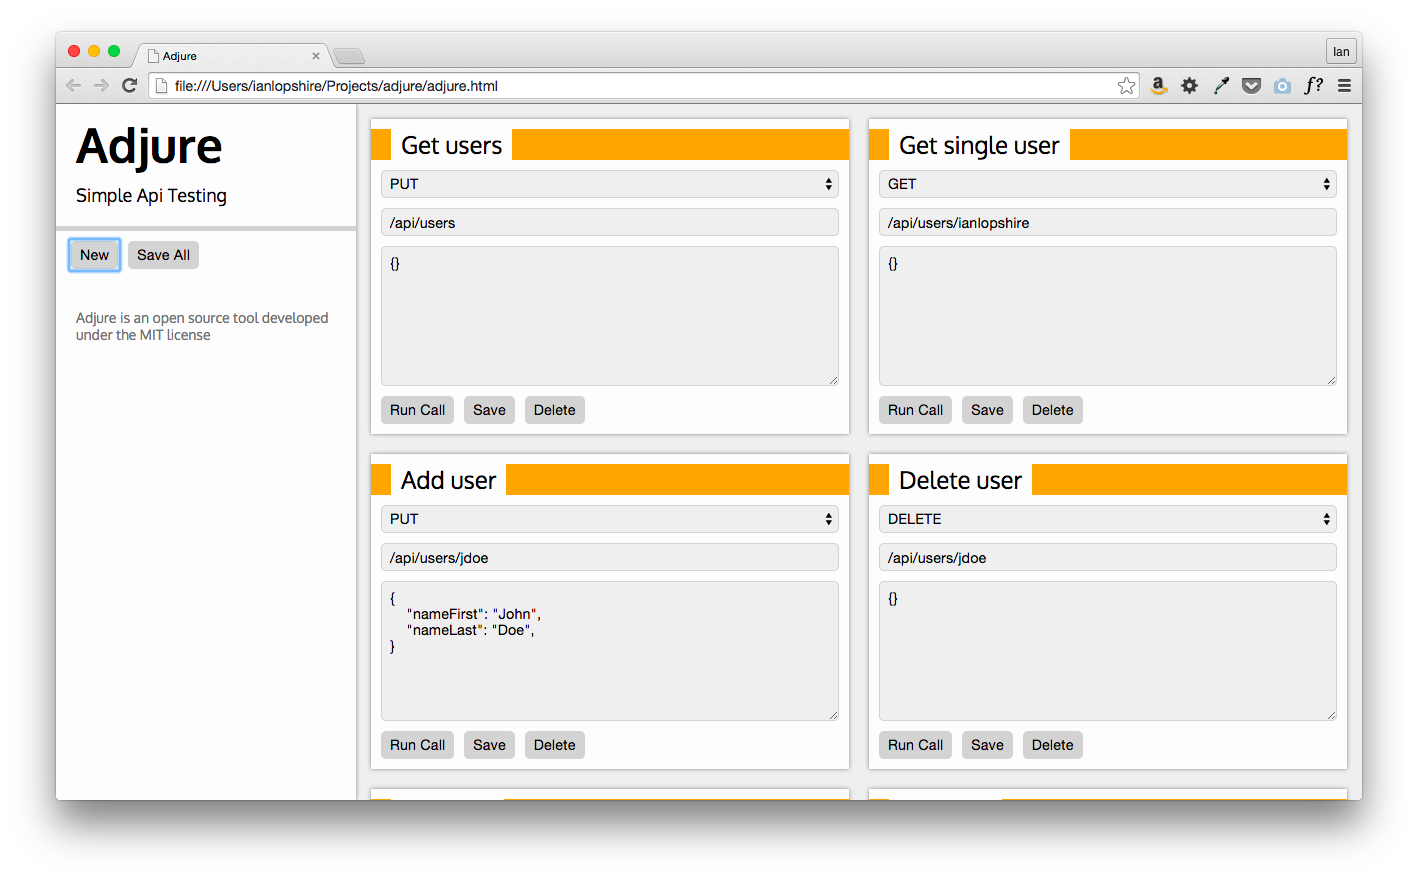The width and height of the screenshot is (1418, 880).
Task: Open the eyedropper extension icon
Action: [1221, 85]
